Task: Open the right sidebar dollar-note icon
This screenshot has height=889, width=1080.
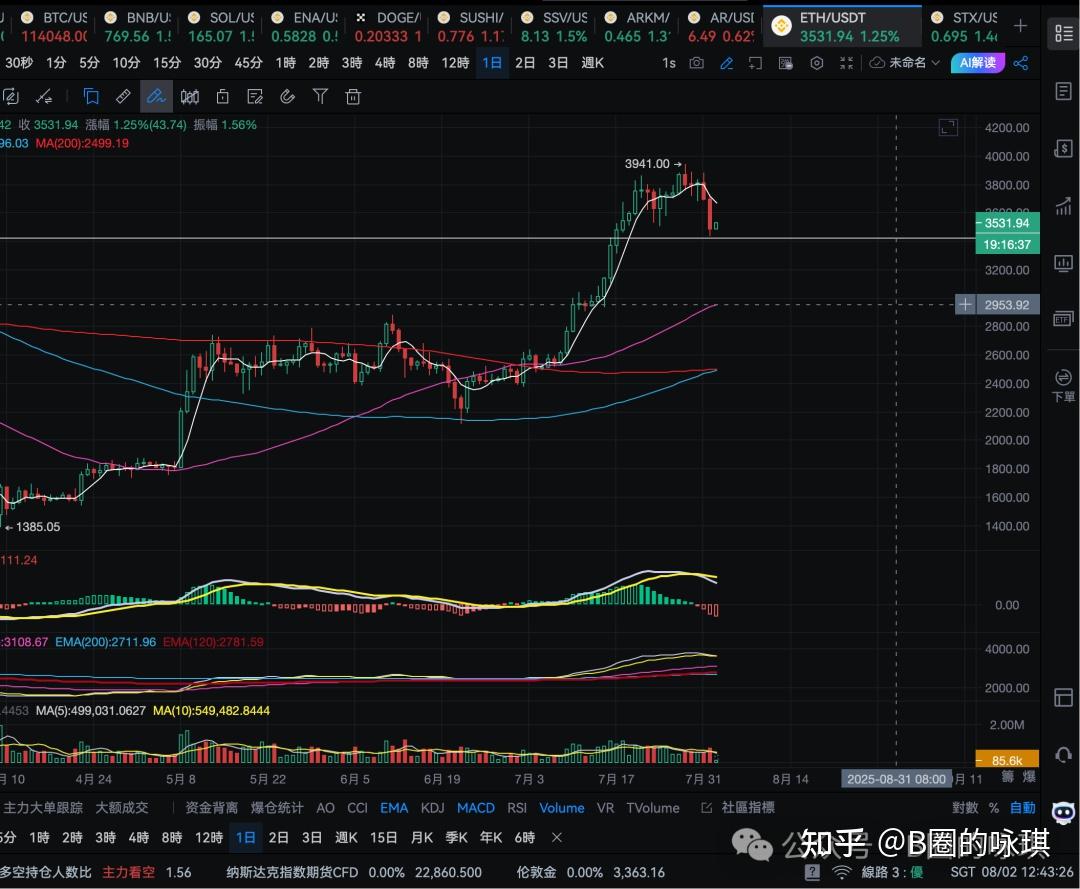Action: [1063, 148]
